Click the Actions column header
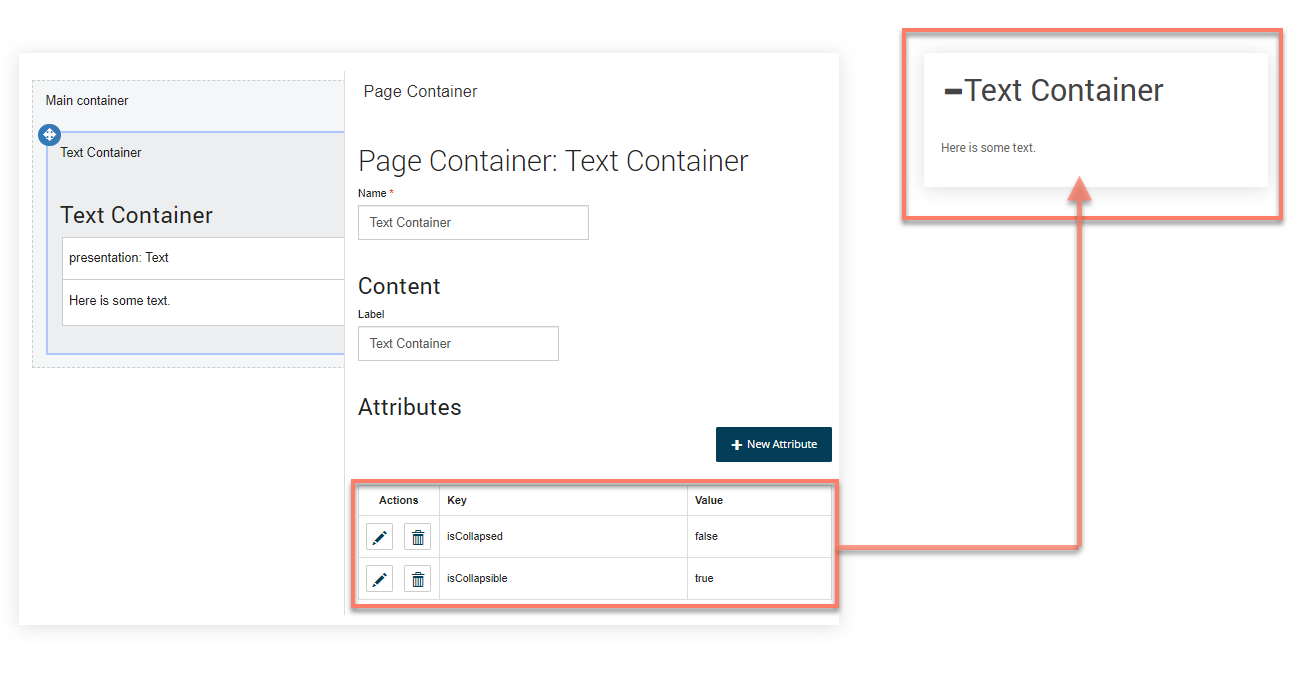Viewport: 1310px width, 680px height. pos(398,500)
